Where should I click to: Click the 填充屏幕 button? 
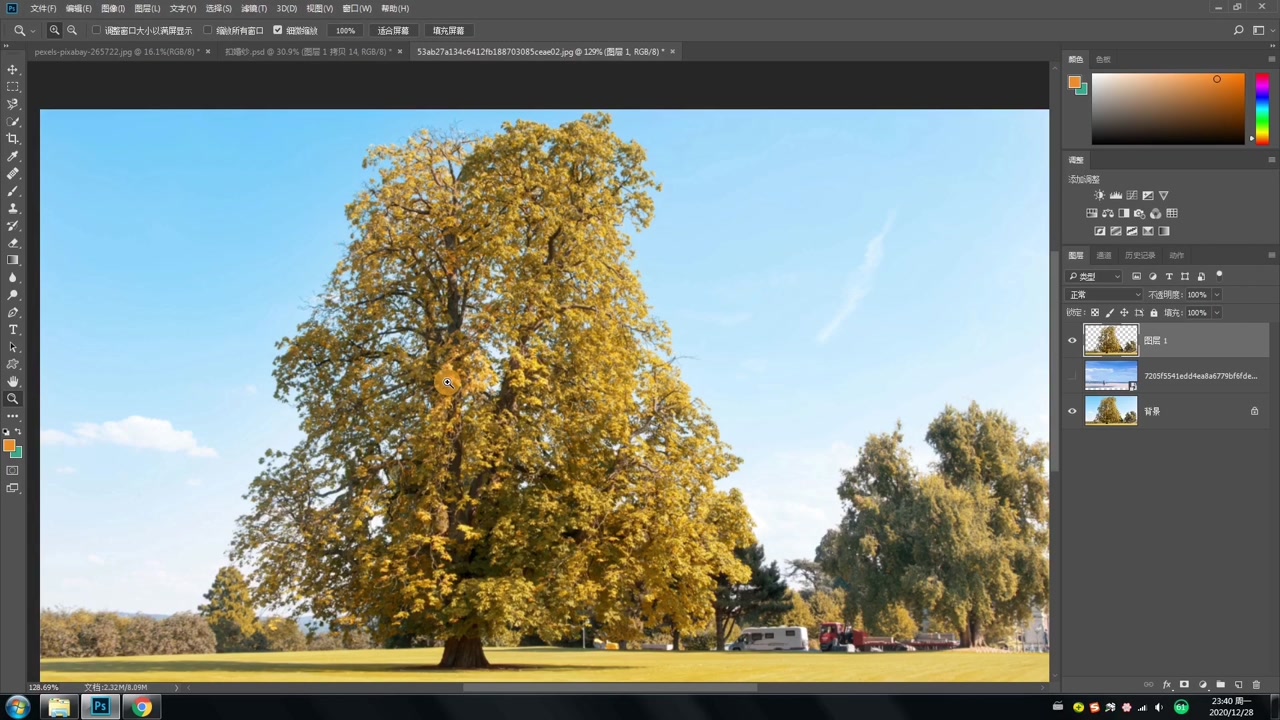448,31
